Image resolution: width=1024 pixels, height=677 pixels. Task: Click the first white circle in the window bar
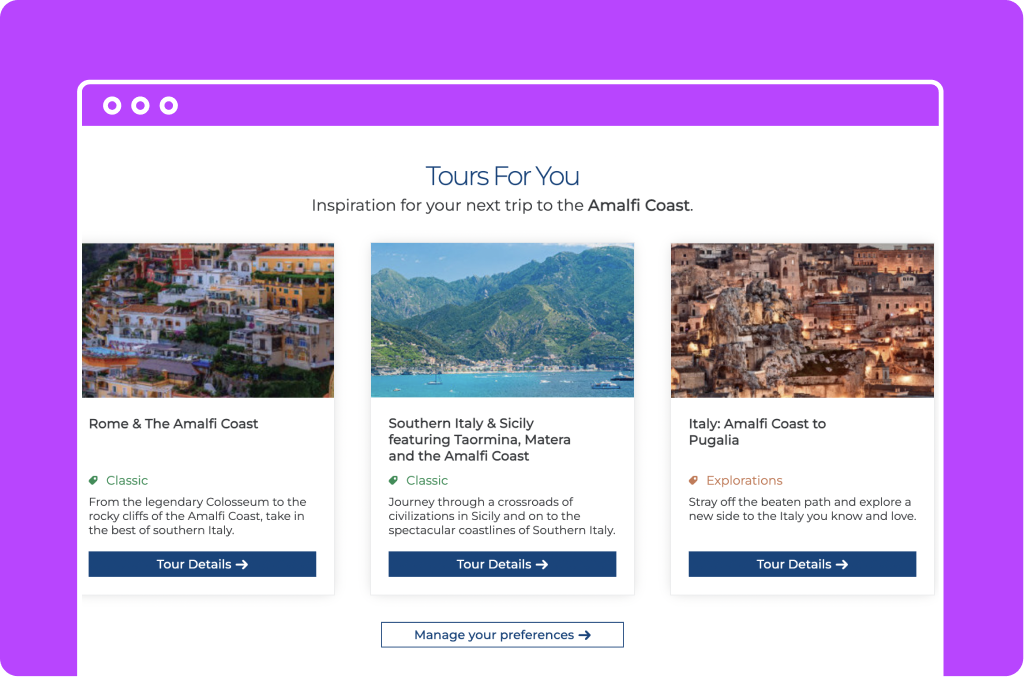coord(112,105)
